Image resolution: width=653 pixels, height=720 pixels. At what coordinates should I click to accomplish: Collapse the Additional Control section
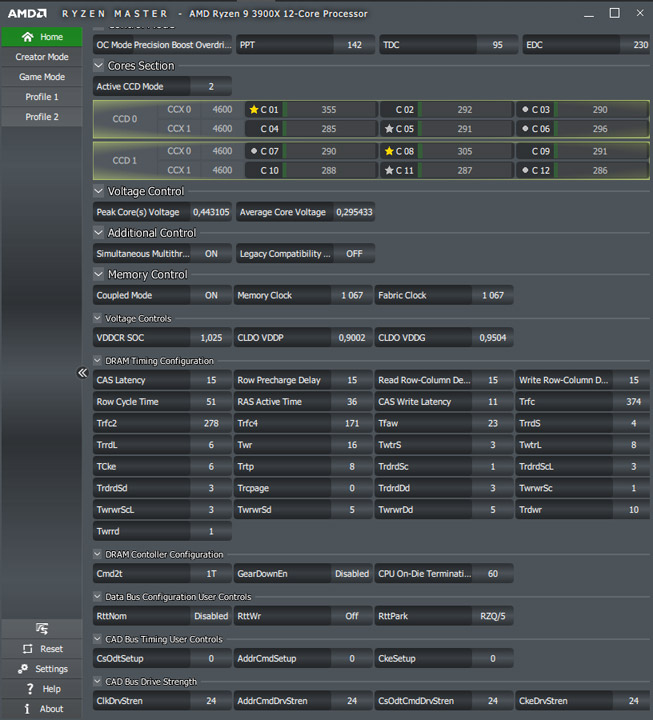click(x=98, y=232)
